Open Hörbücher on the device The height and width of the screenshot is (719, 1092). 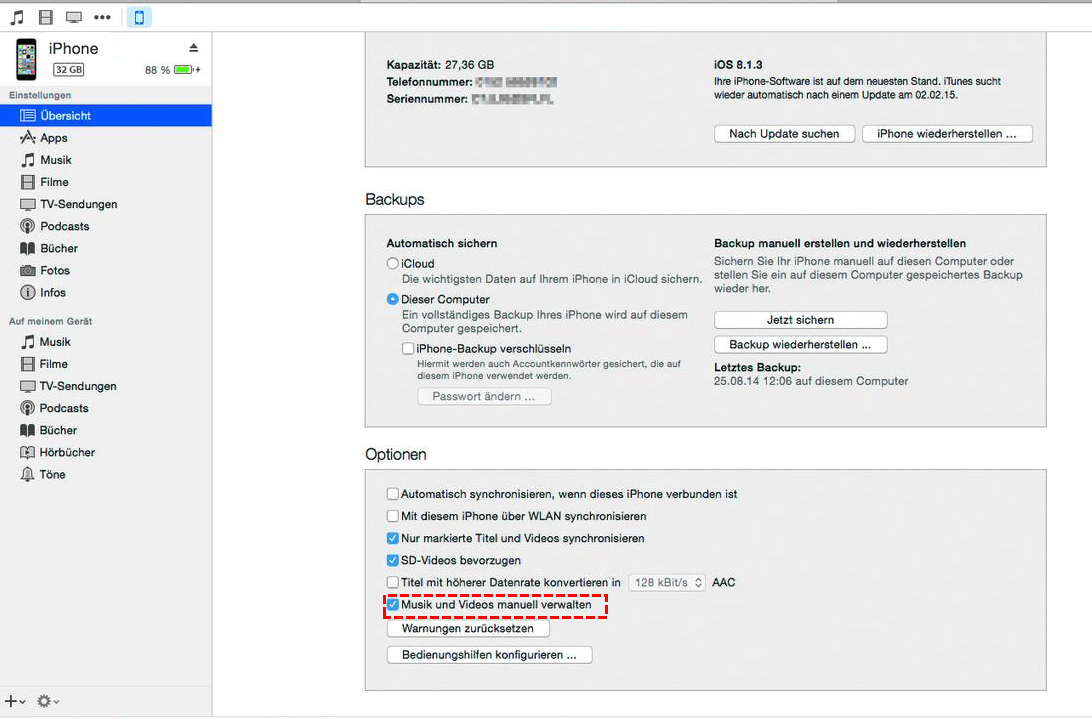(67, 452)
